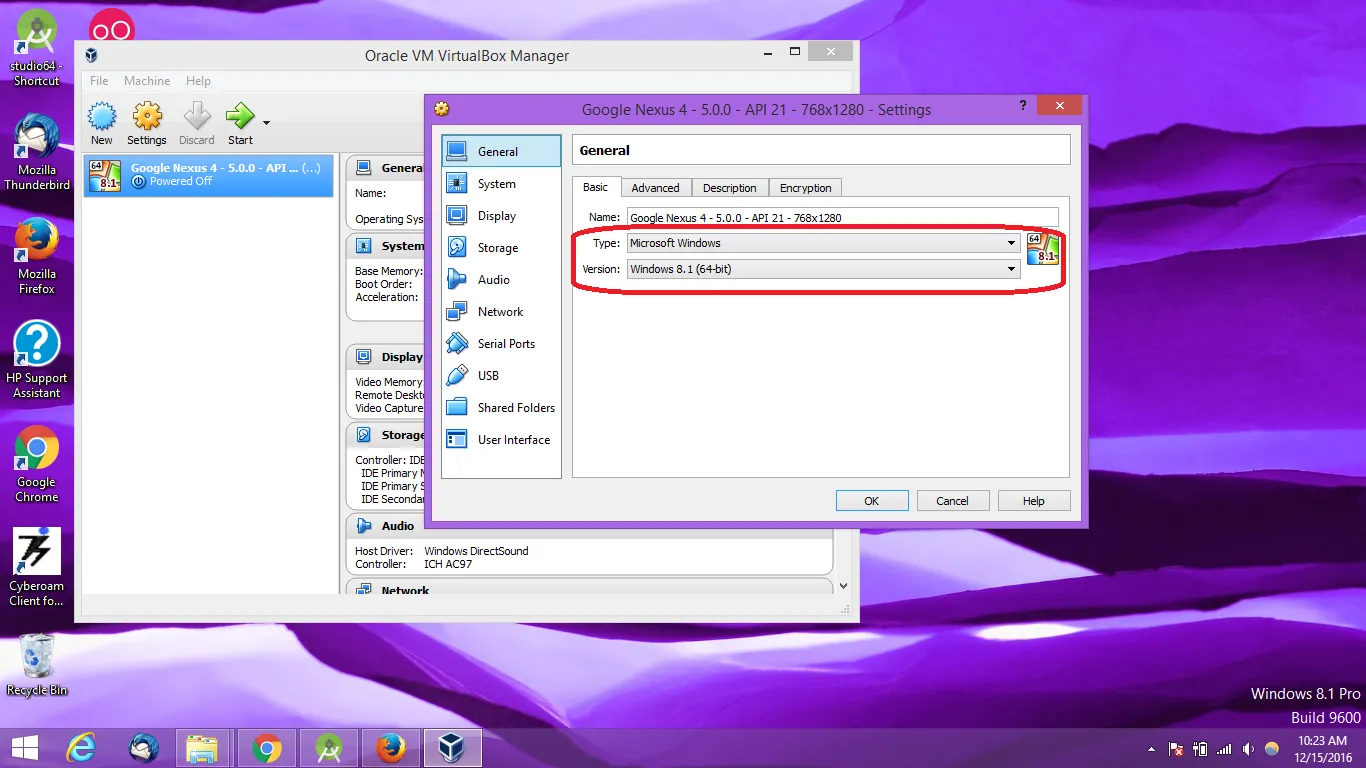Click the 'Boot Order:' label in Manager details
This screenshot has width=1366, height=768.
384,284
